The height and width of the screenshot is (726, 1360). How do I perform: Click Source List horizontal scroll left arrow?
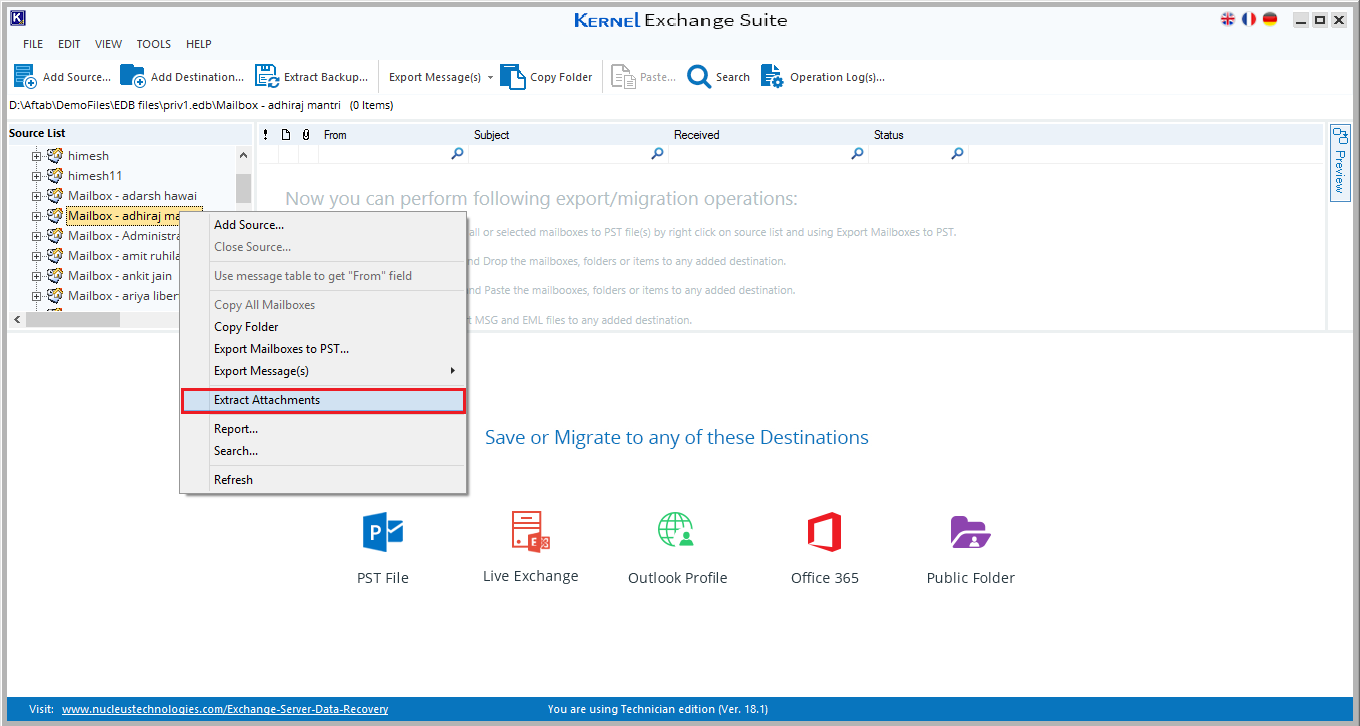[16, 319]
